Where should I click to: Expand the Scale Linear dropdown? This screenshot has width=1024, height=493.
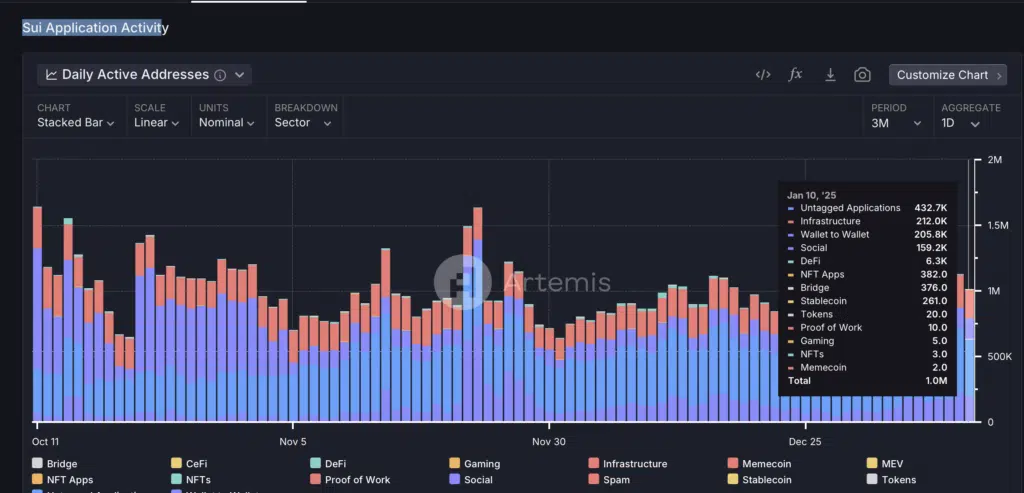point(156,123)
